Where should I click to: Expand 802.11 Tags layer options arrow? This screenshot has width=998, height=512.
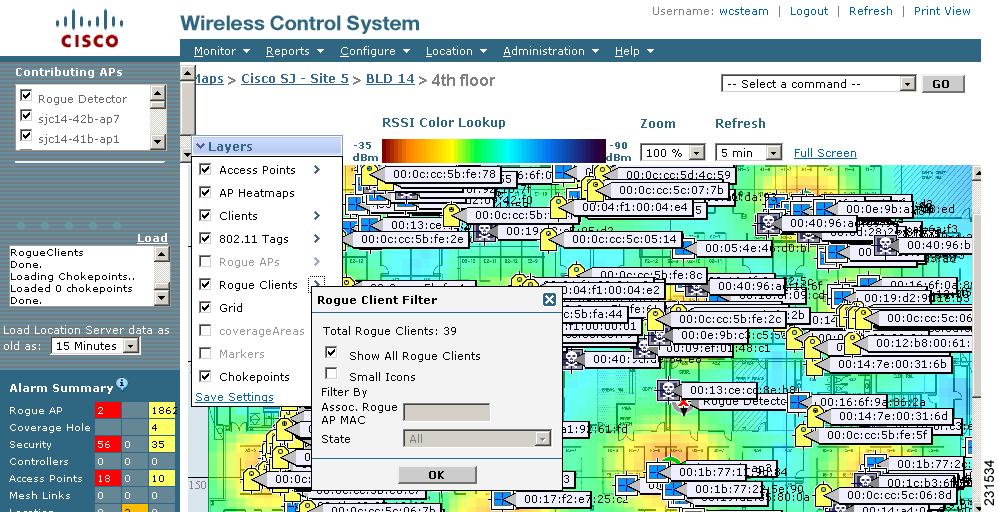pos(316,238)
